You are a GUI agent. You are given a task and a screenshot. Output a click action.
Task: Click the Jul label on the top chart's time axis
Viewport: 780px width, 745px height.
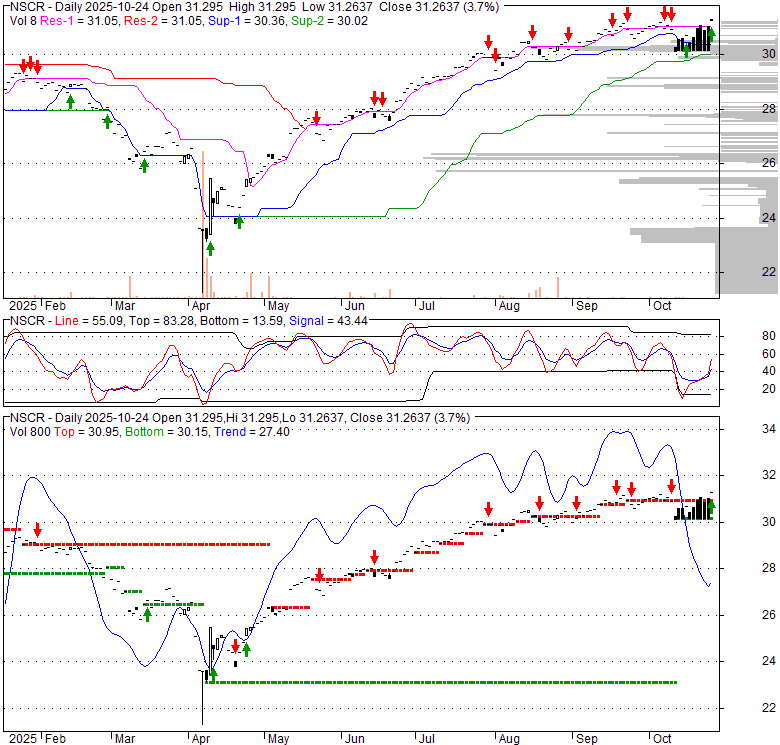(427, 305)
